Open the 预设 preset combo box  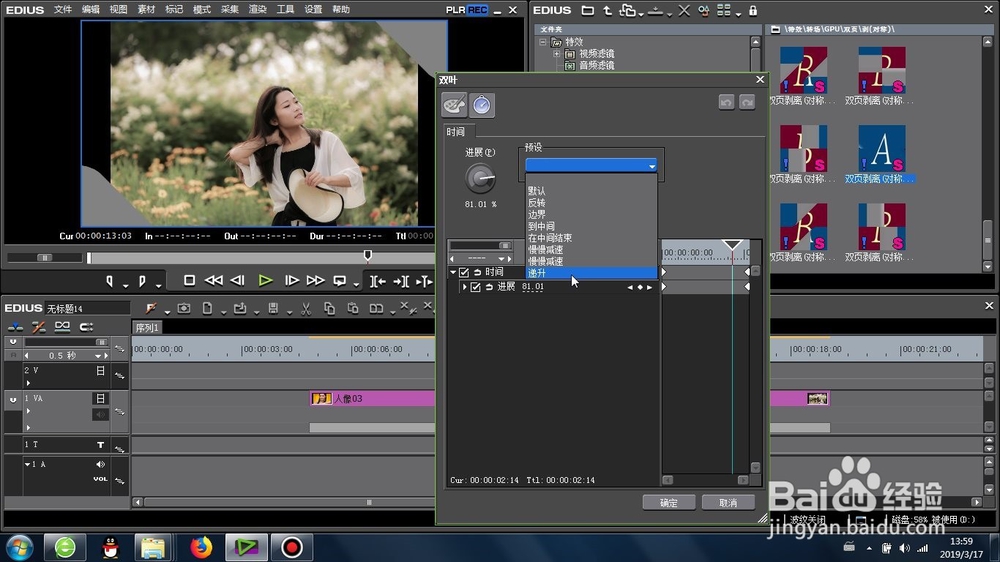click(x=591, y=165)
